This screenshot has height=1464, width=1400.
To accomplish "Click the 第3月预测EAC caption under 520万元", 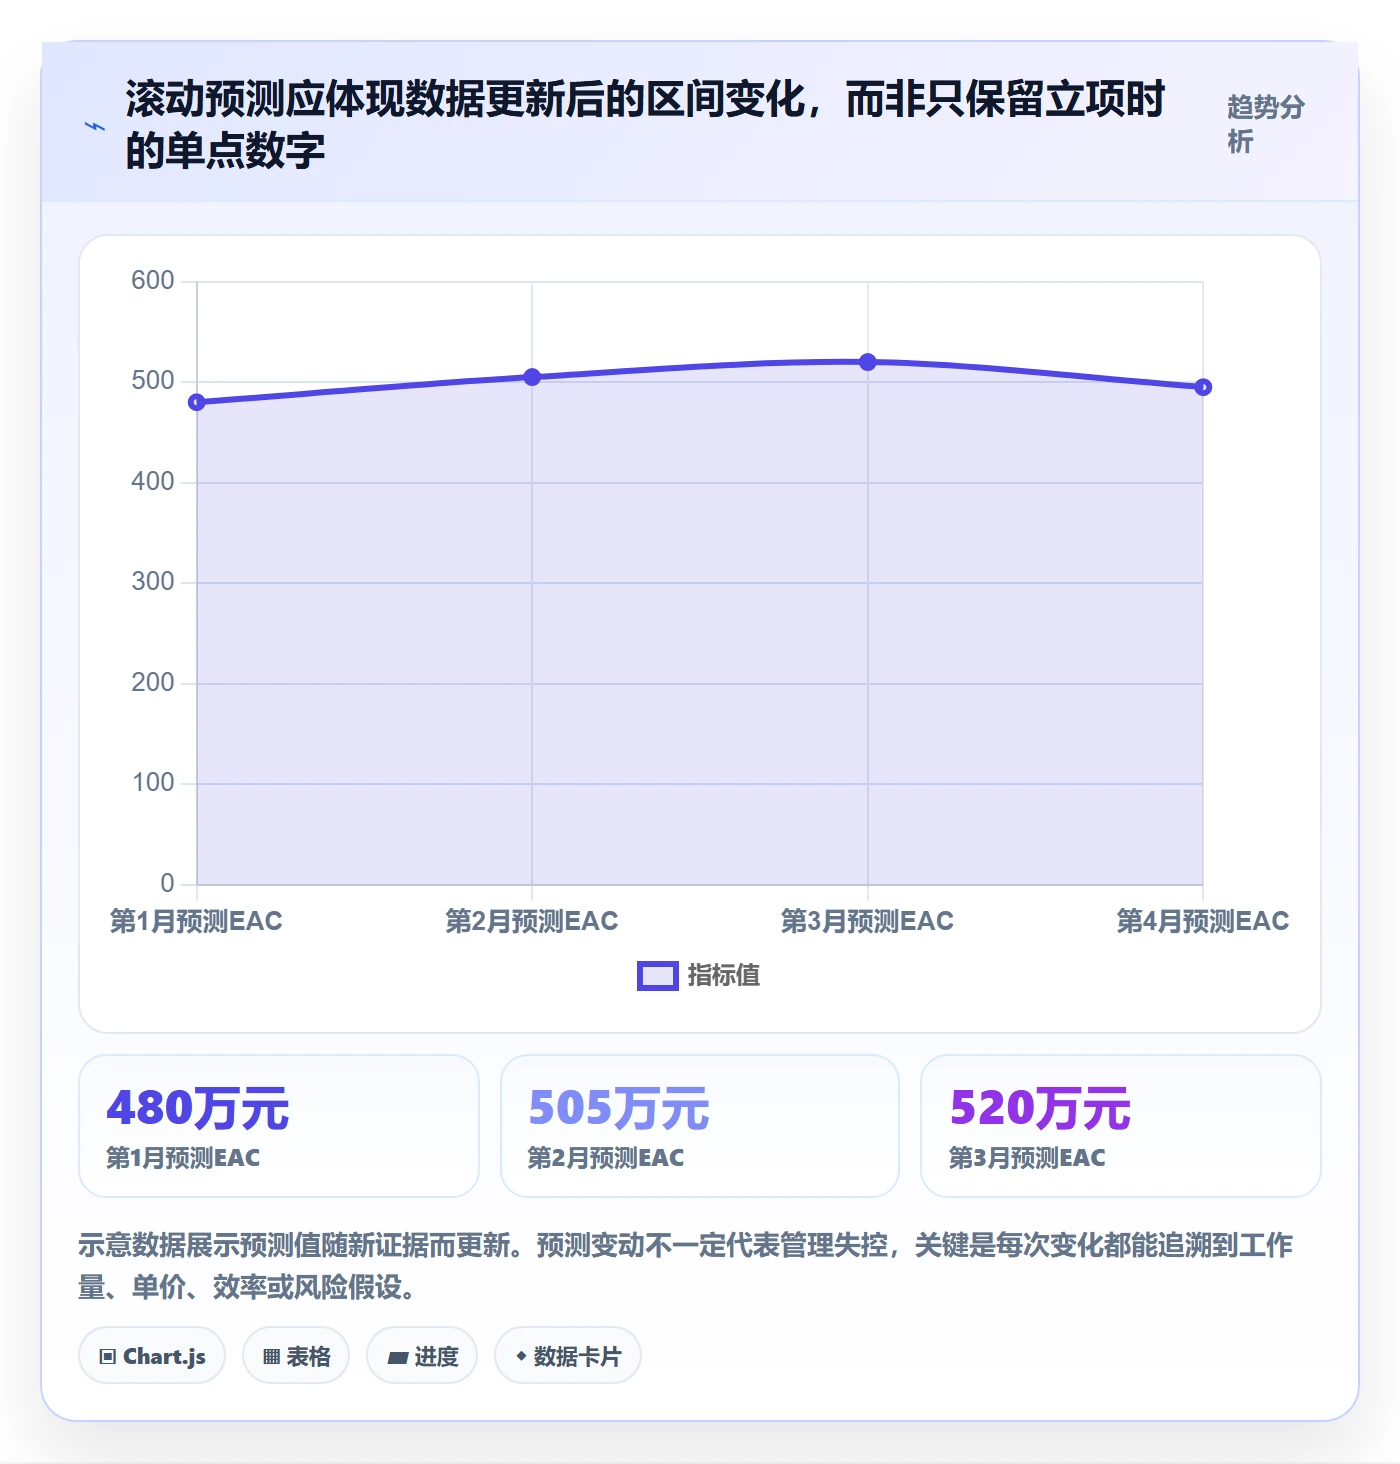I will click(1027, 1158).
